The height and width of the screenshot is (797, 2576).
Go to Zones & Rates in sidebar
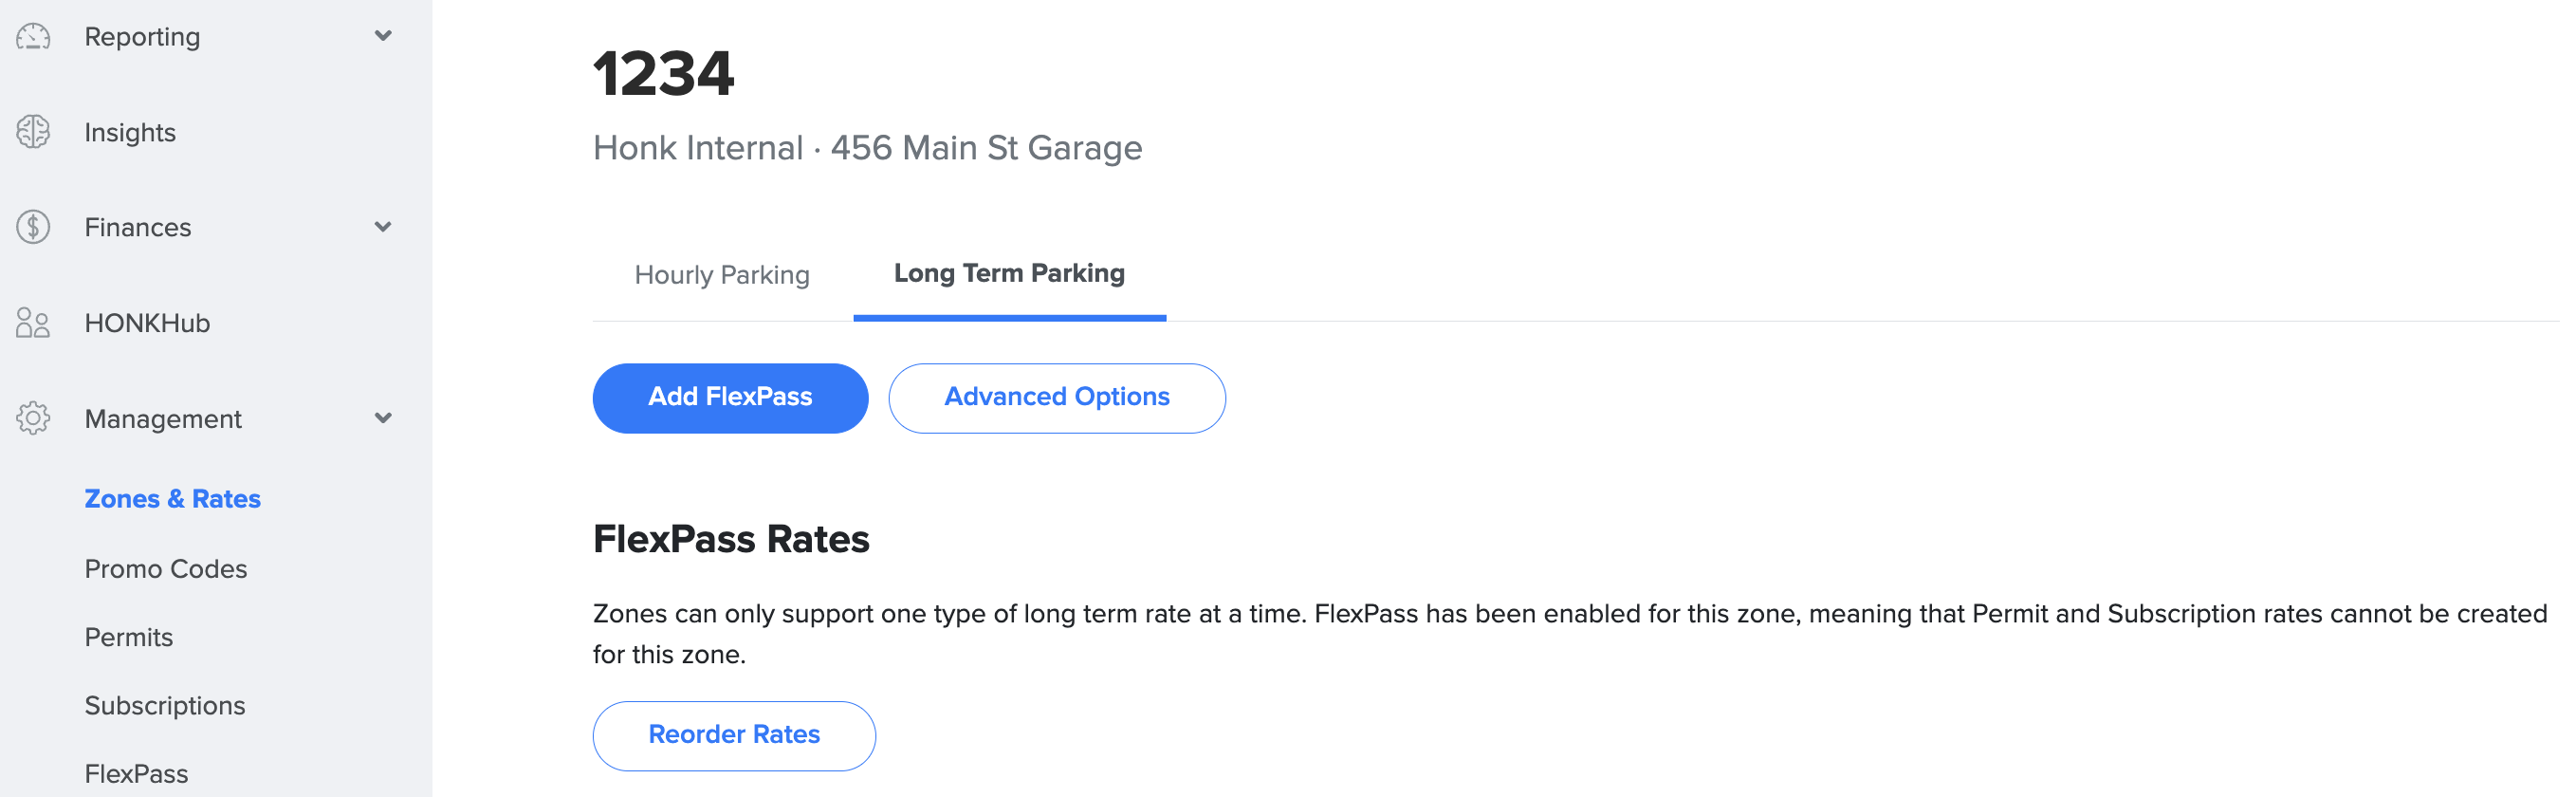point(172,499)
